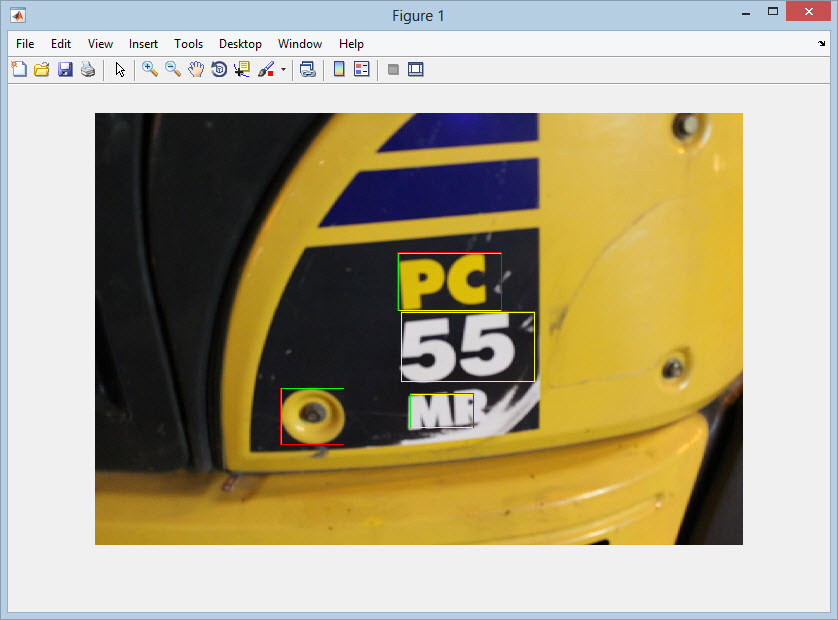Viewport: 838px width, 620px height.
Task: Open the File menu
Action: tap(25, 44)
